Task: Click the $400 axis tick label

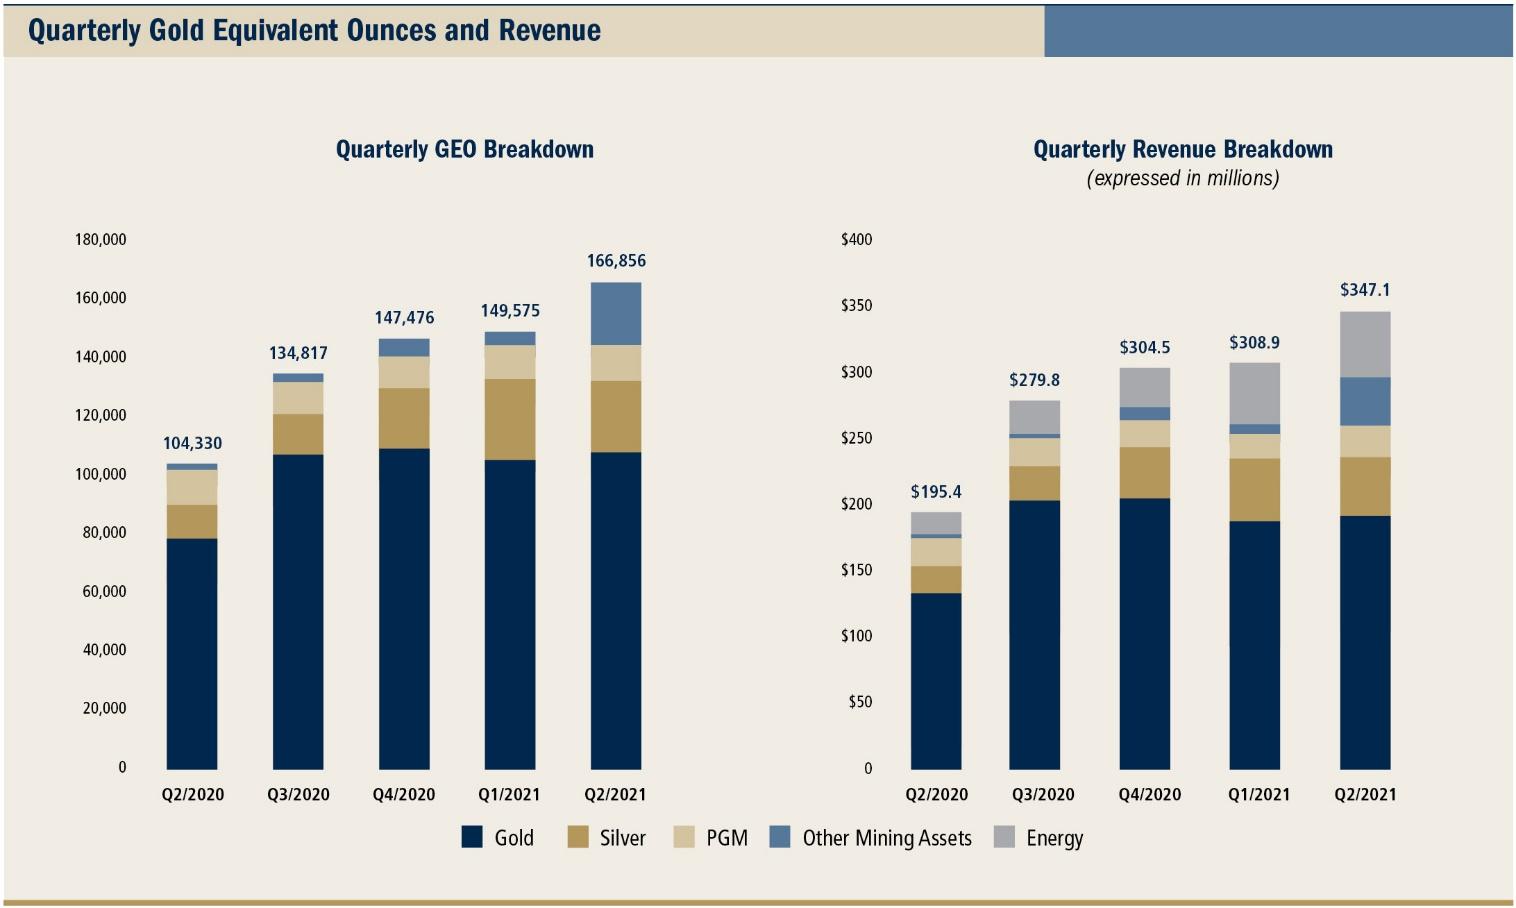Action: coord(857,239)
